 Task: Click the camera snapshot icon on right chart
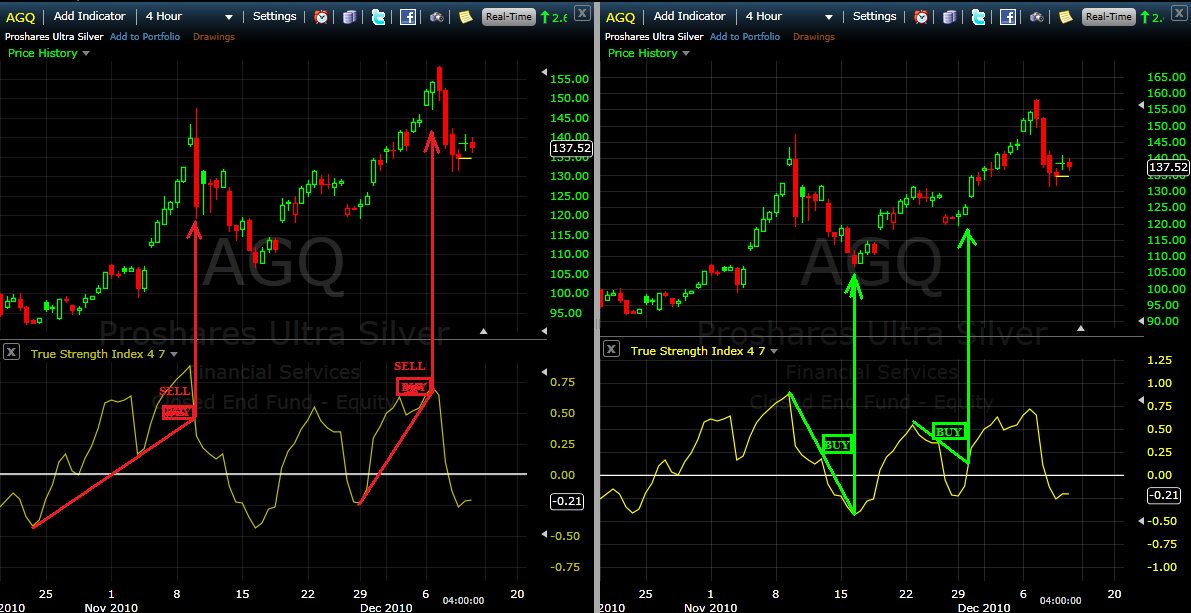[1036, 16]
